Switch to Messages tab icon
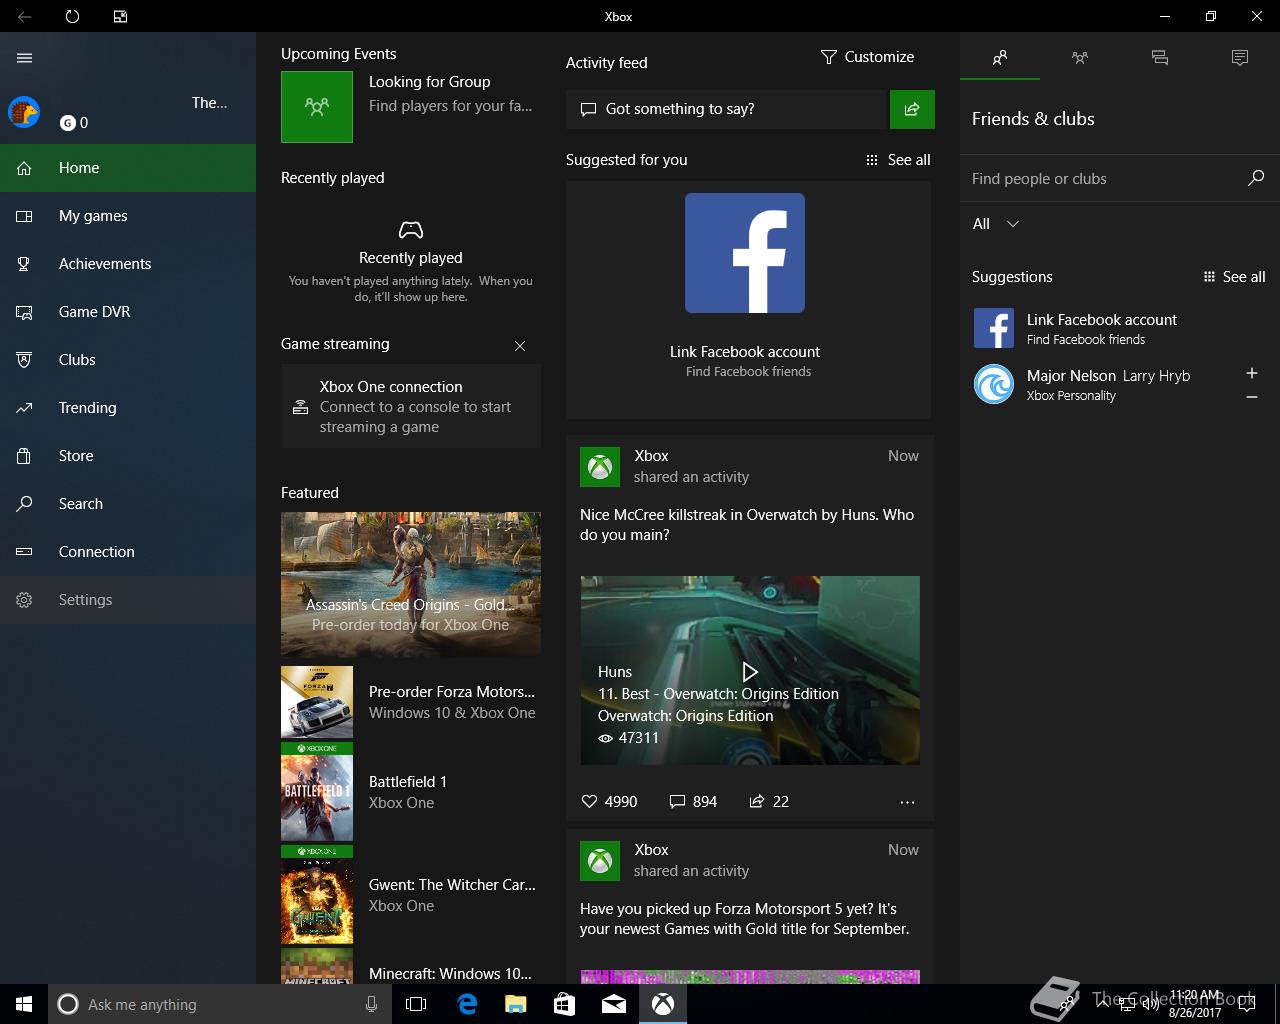The image size is (1280, 1024). [1160, 58]
